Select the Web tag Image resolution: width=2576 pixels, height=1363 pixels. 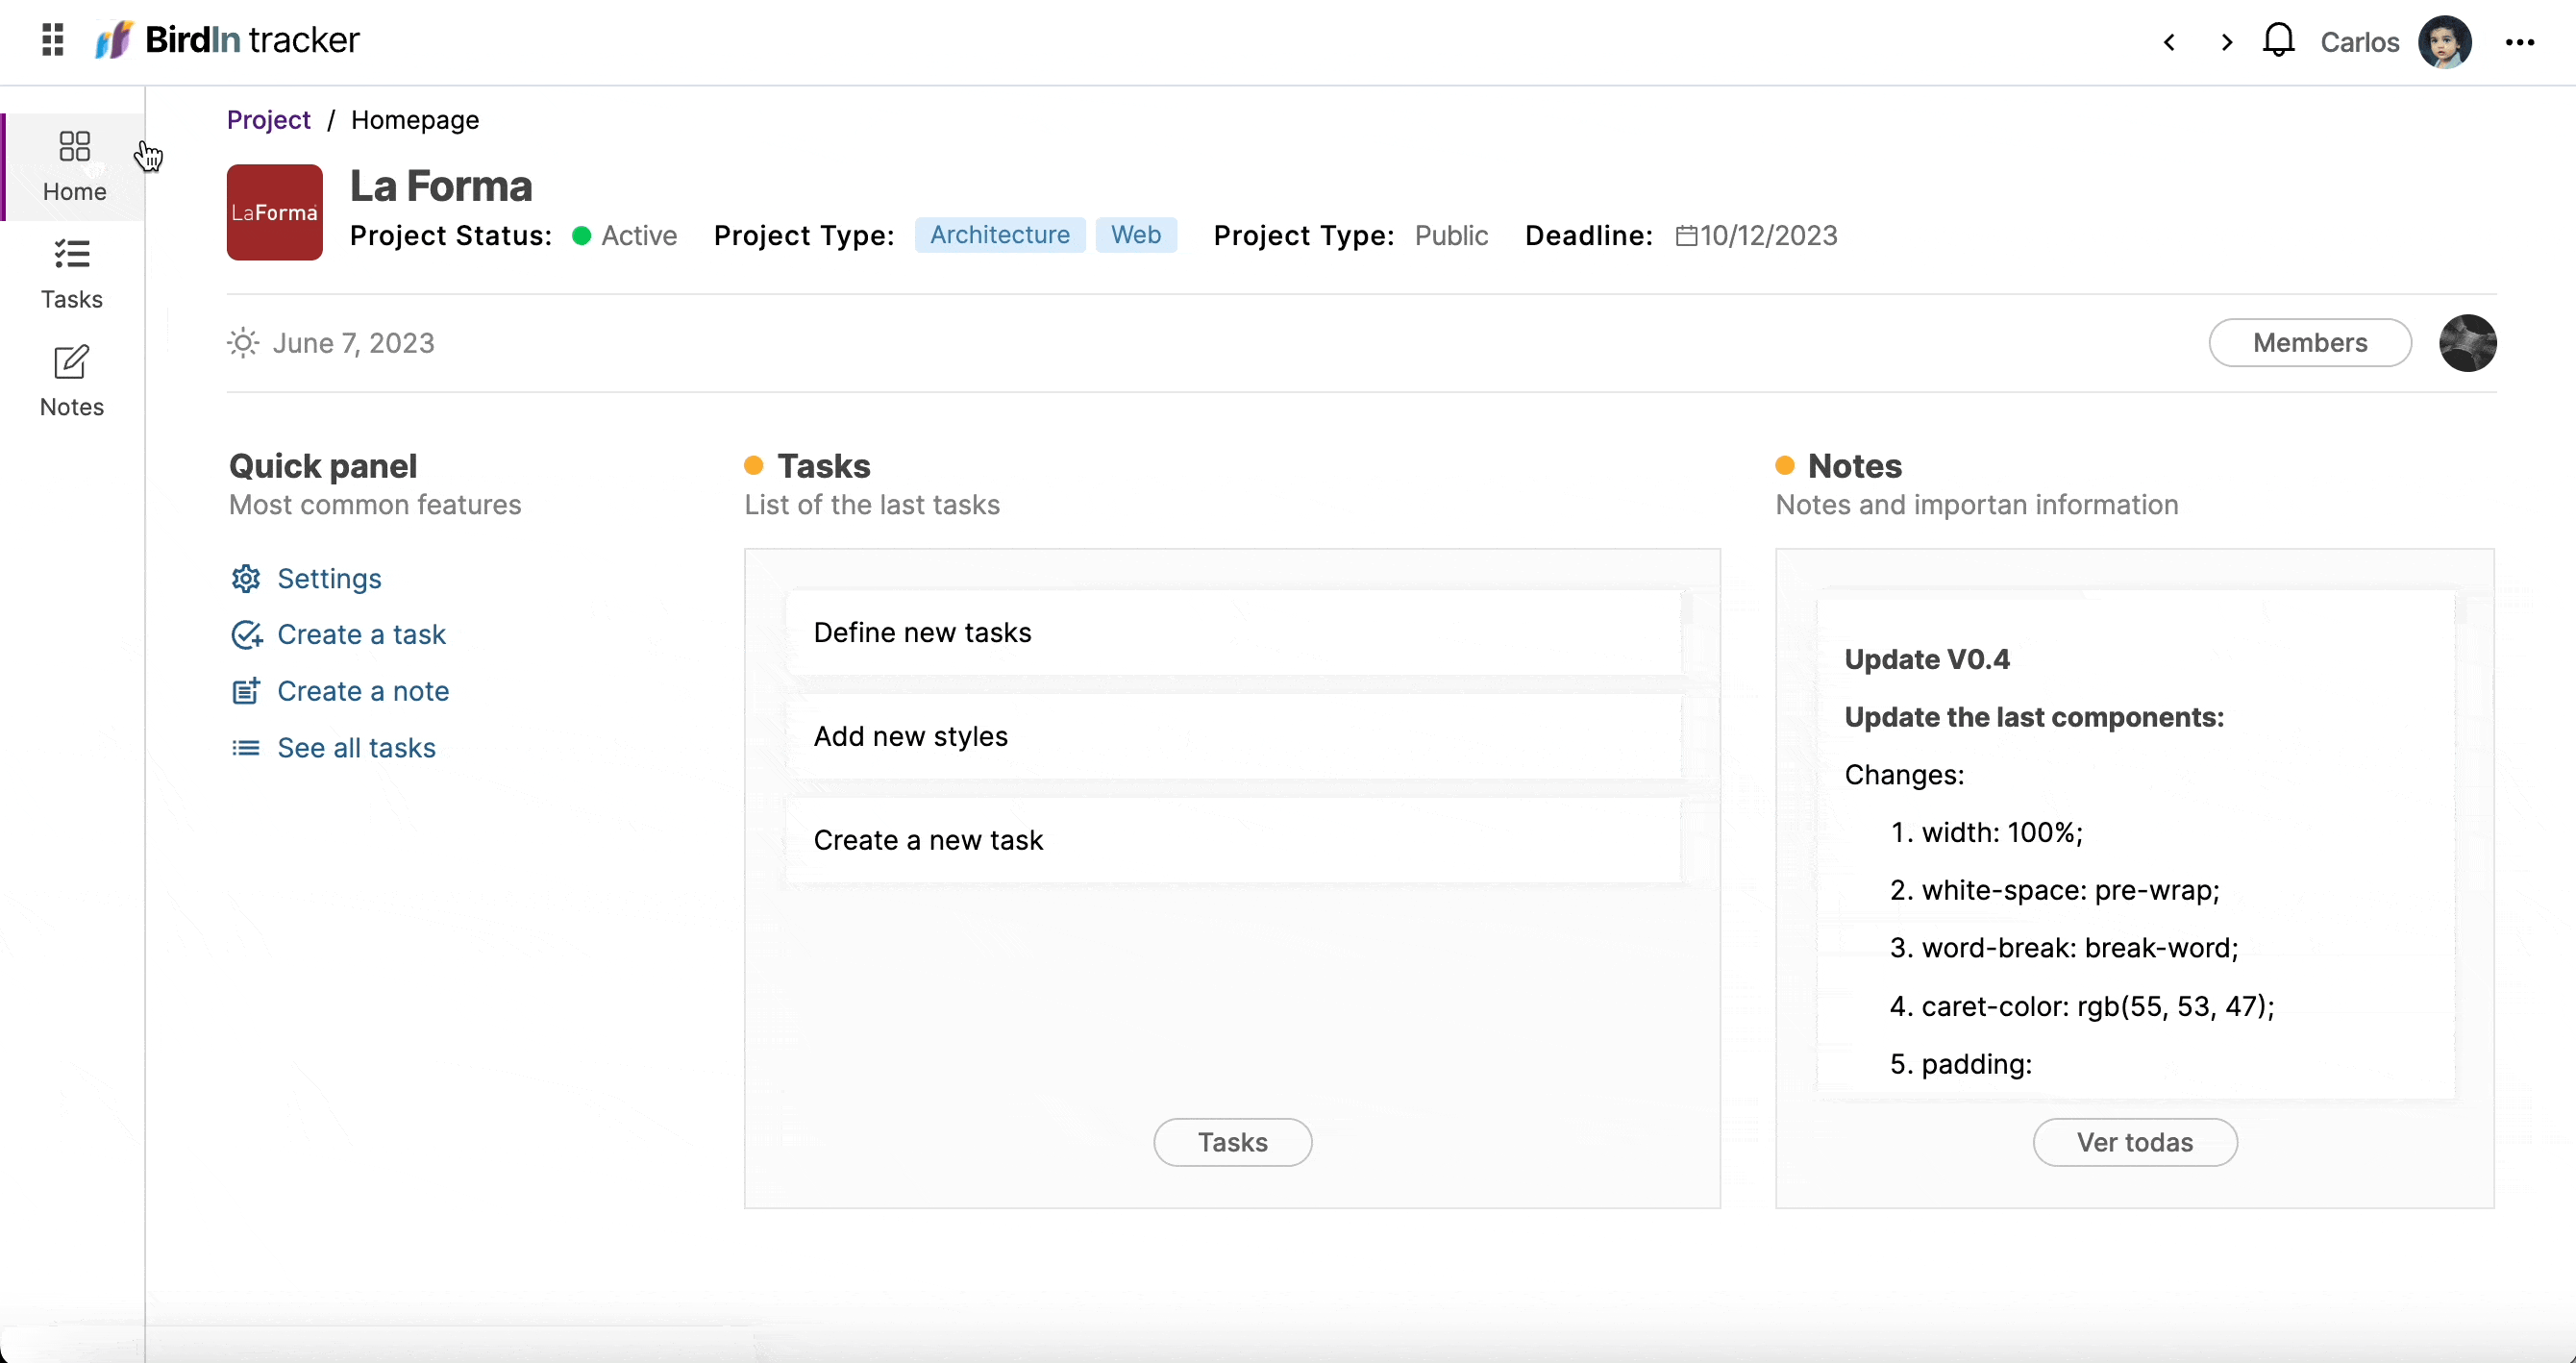click(x=1136, y=235)
